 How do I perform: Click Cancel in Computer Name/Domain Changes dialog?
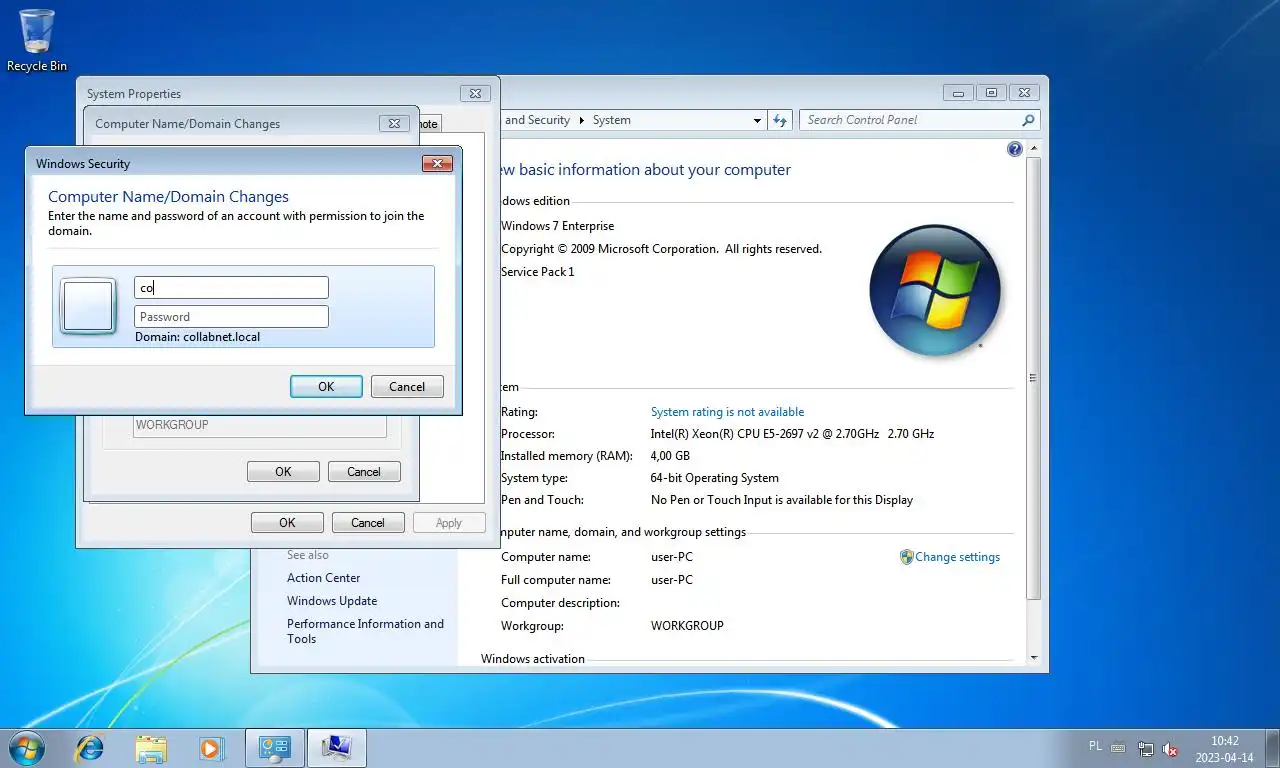point(364,472)
